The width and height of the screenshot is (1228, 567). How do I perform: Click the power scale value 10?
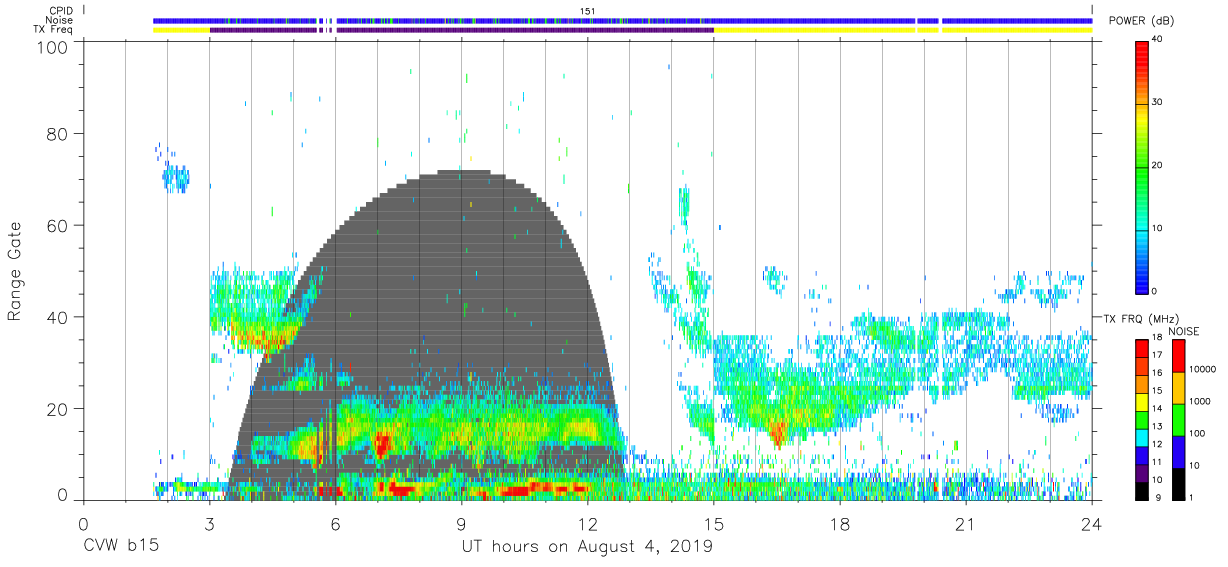[x=1159, y=228]
